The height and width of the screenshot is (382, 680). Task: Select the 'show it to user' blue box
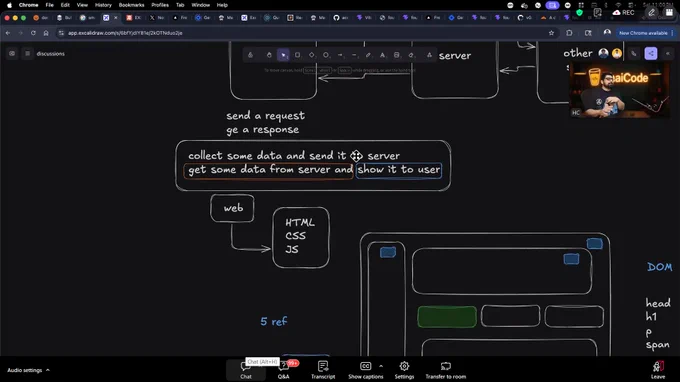click(399, 170)
